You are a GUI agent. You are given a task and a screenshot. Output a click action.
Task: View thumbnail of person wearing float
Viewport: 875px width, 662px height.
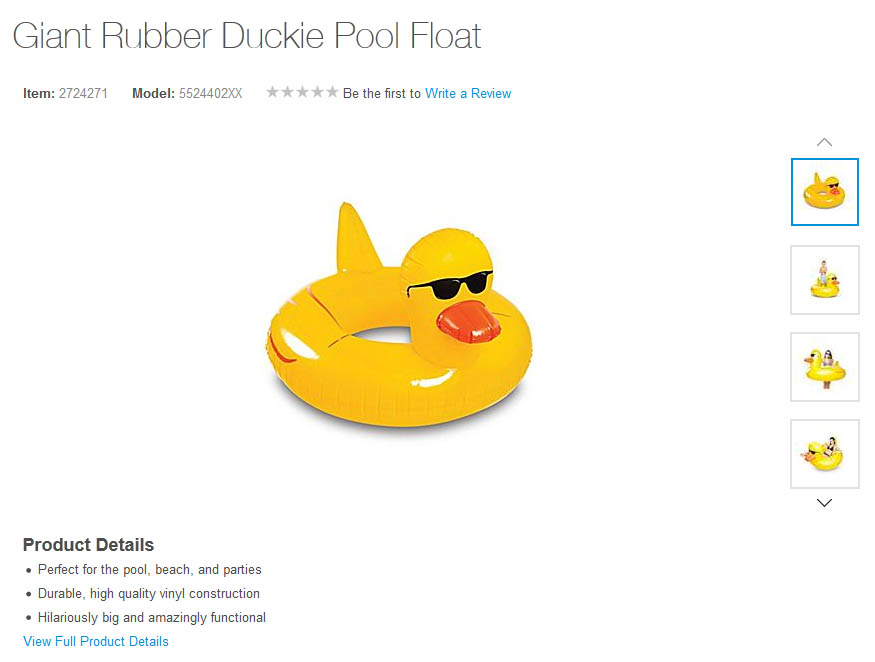[x=825, y=367]
